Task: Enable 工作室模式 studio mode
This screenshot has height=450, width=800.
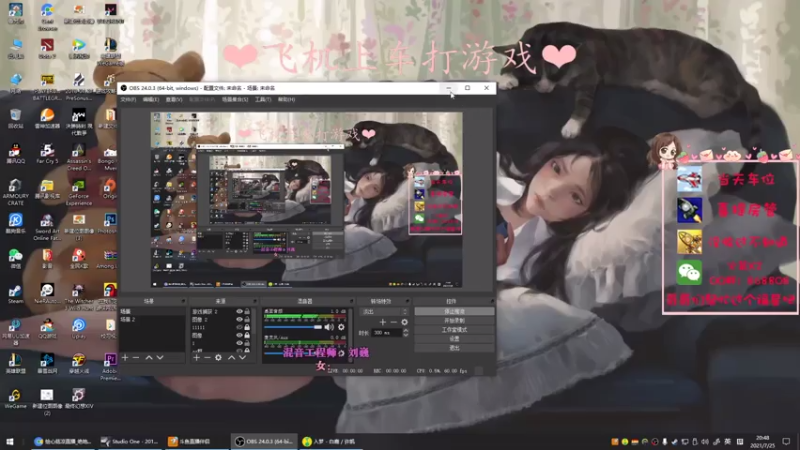Action: [x=454, y=330]
